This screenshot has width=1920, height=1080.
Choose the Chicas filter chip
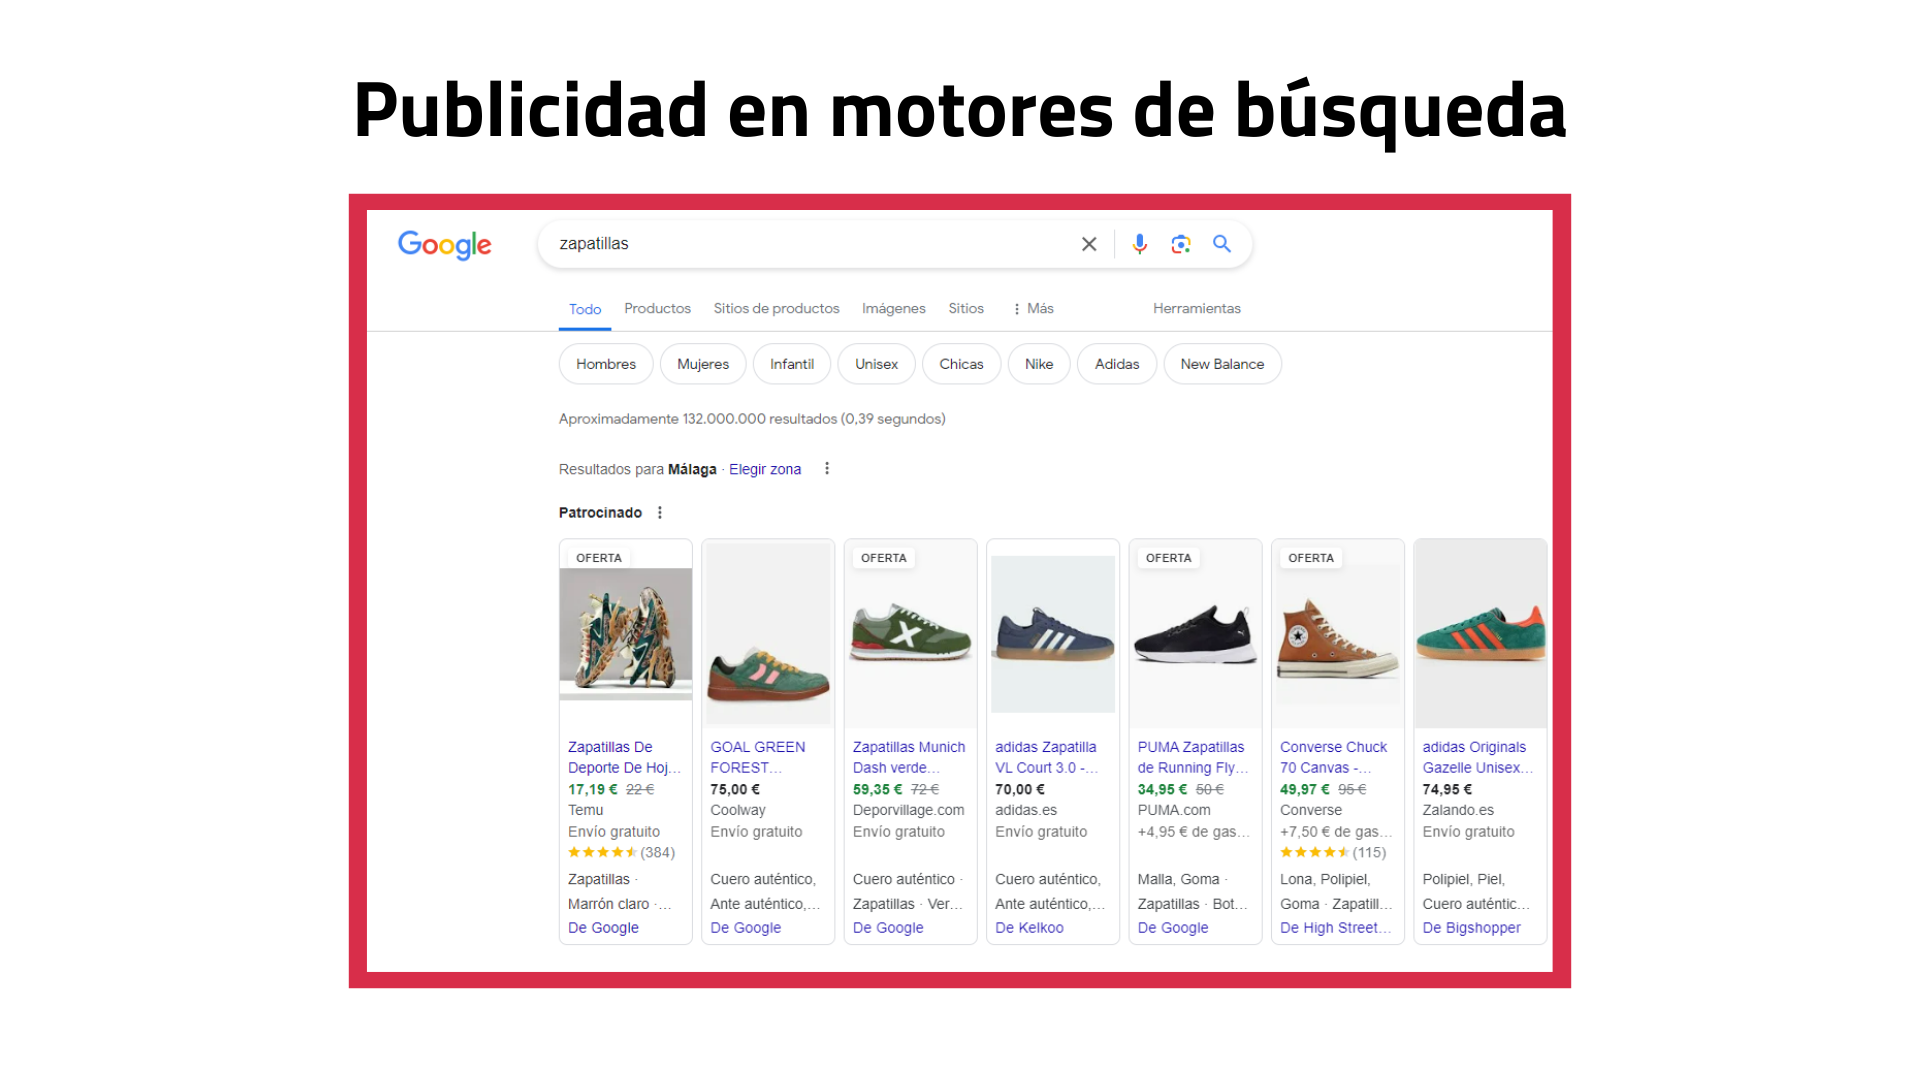[x=961, y=364]
